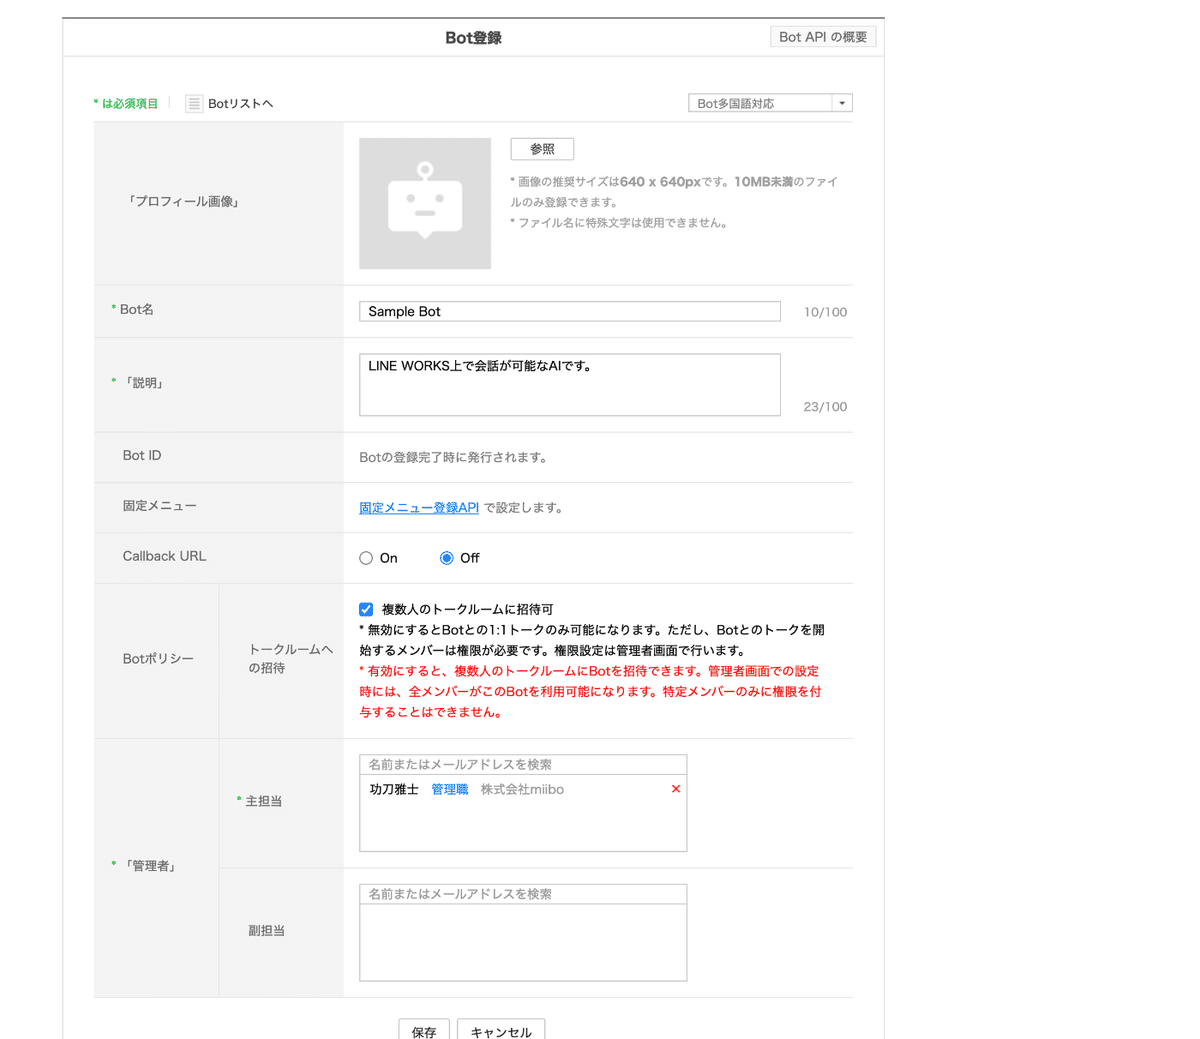Click the 10/100 character counter
Screen dimensions: 1200x1039
(x=825, y=312)
